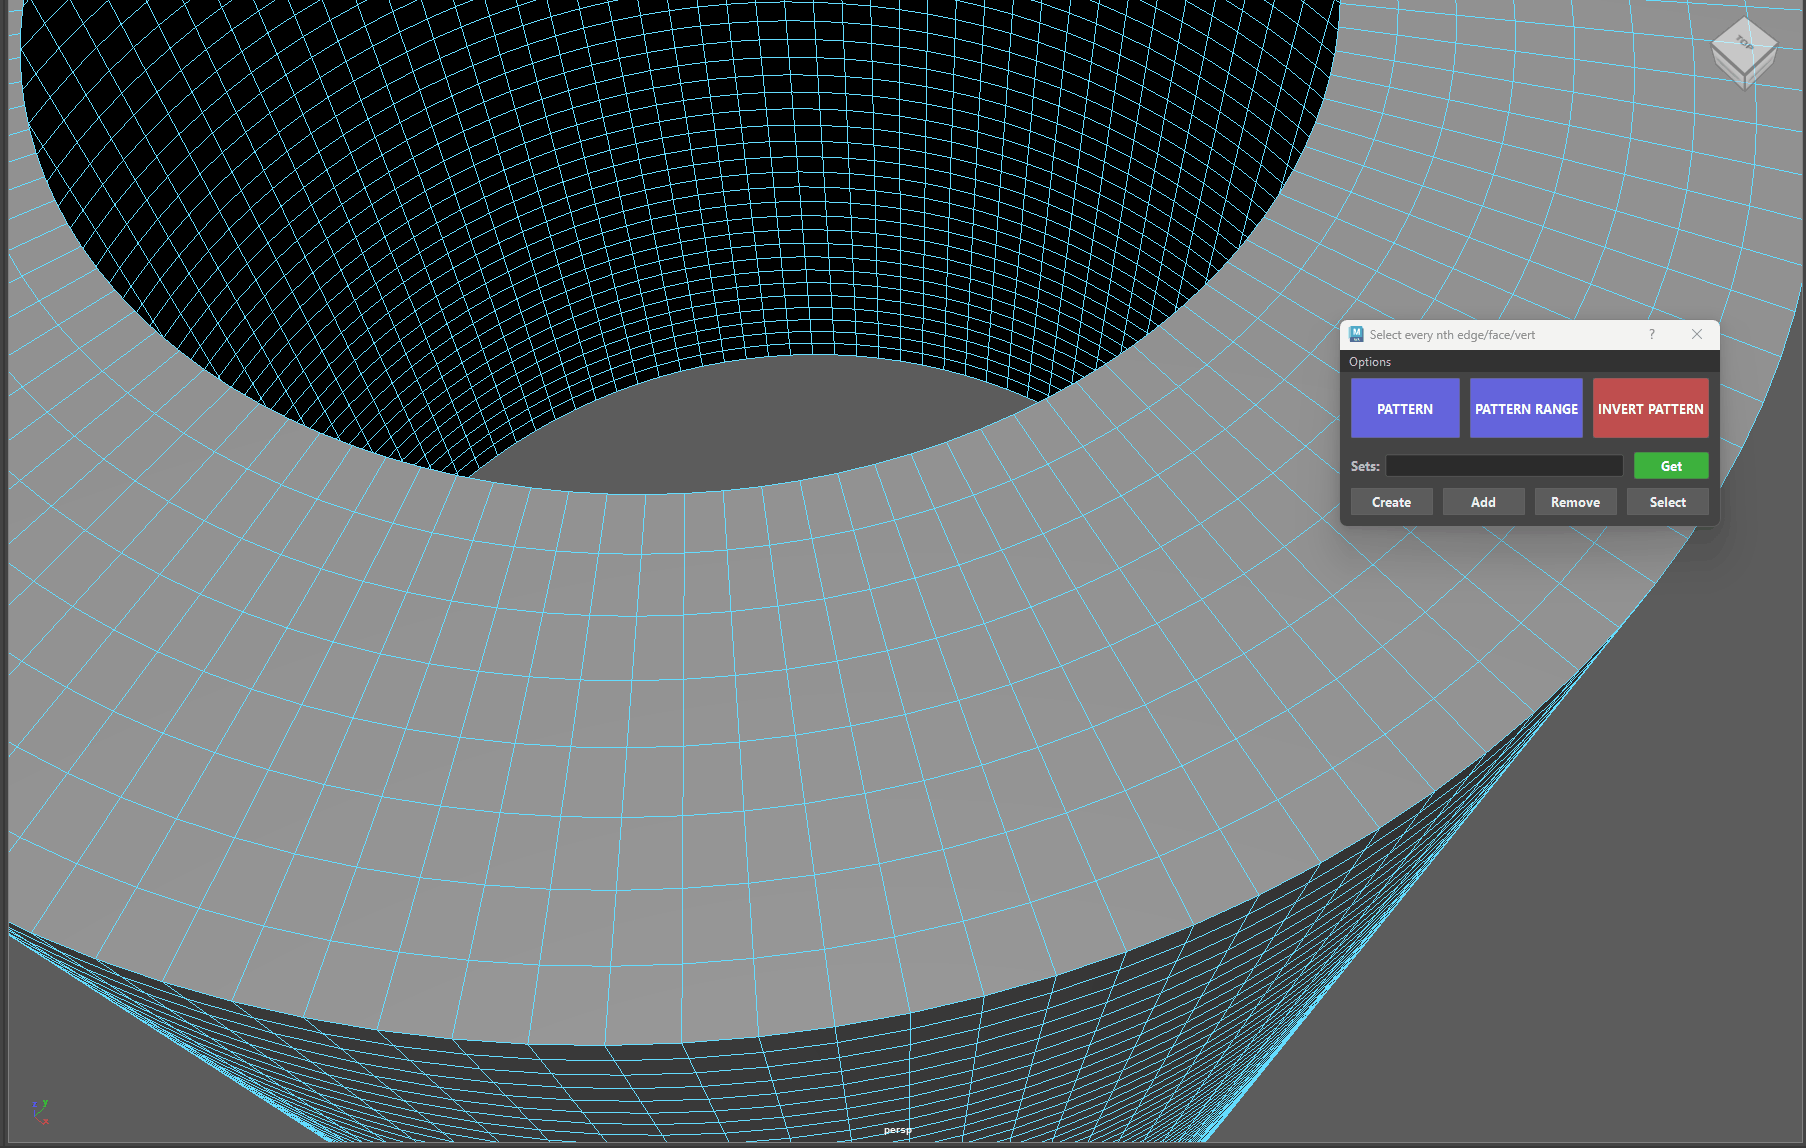Click the XYZ axis gizmo
The width and height of the screenshot is (1806, 1148).
click(x=40, y=1111)
